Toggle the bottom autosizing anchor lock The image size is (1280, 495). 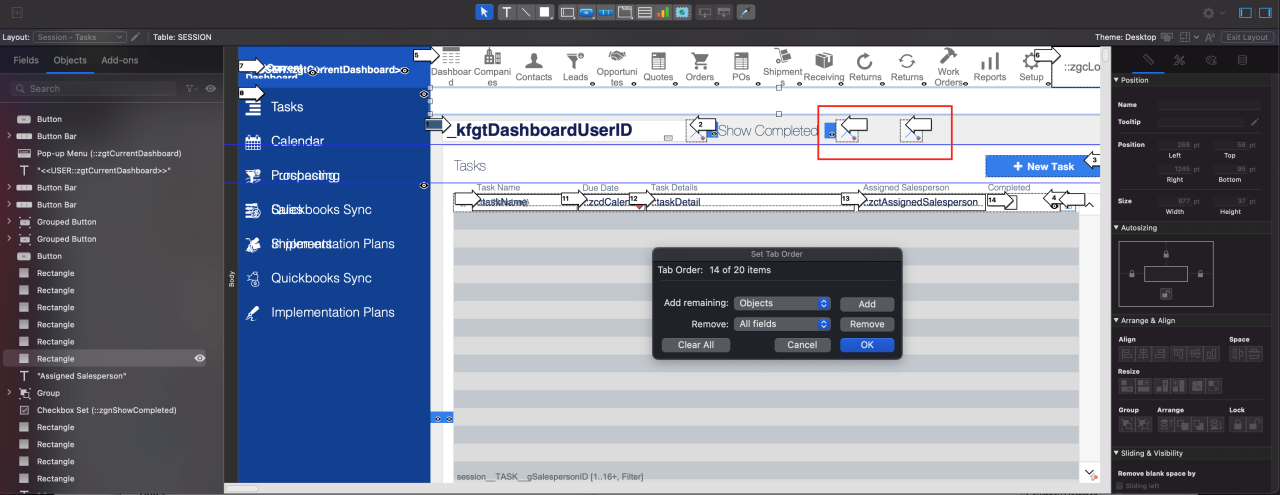1166,294
